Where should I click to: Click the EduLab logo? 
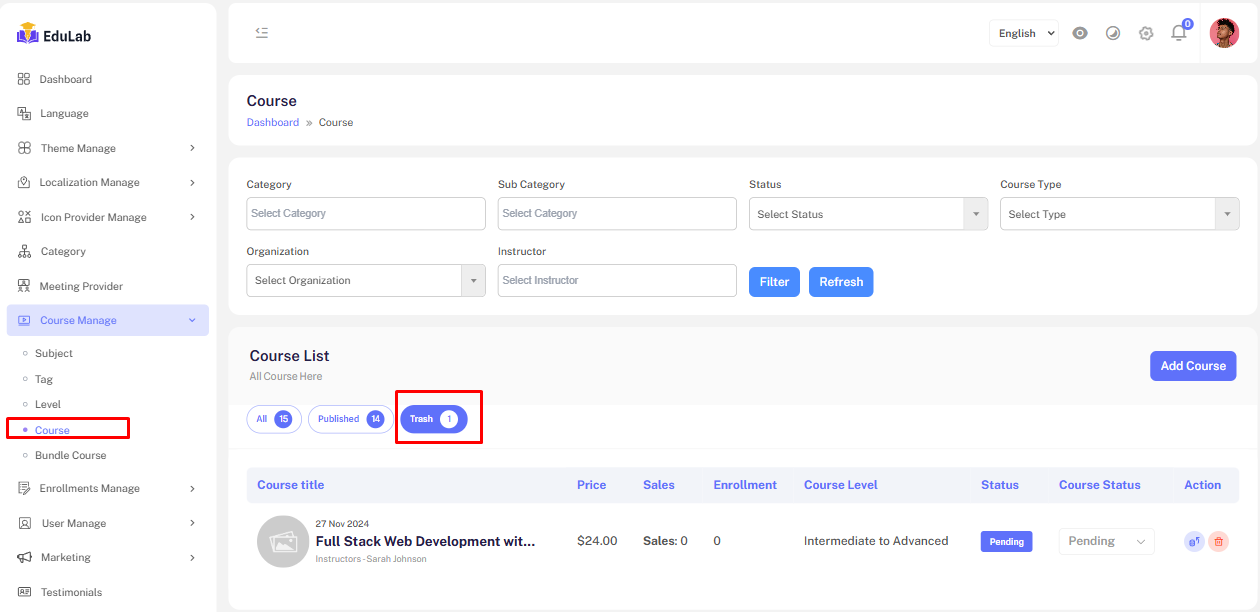pos(55,35)
